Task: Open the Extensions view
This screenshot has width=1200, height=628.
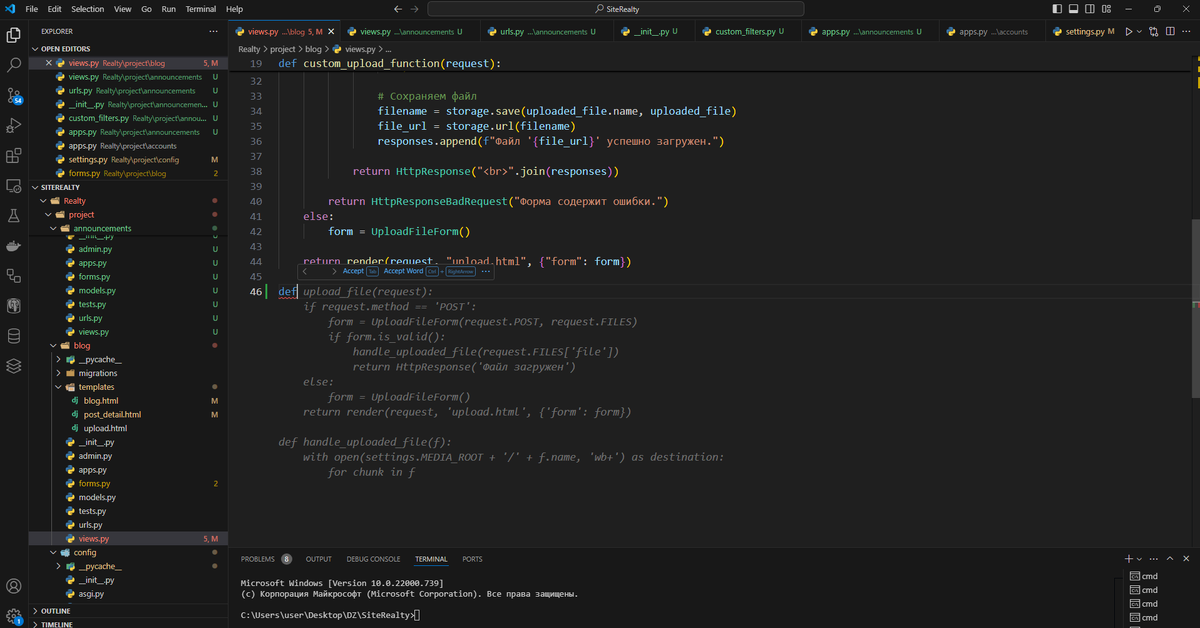Action: pyautogui.click(x=14, y=156)
